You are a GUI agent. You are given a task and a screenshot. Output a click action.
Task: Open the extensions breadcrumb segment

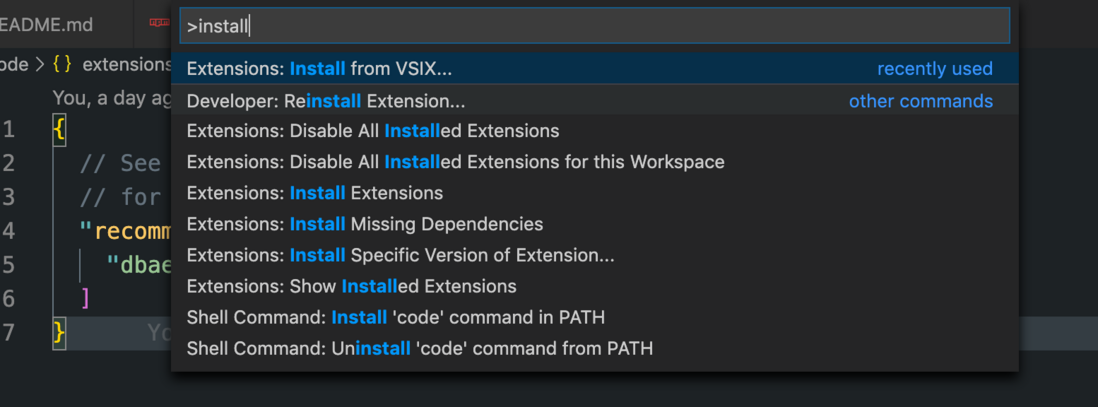127,64
